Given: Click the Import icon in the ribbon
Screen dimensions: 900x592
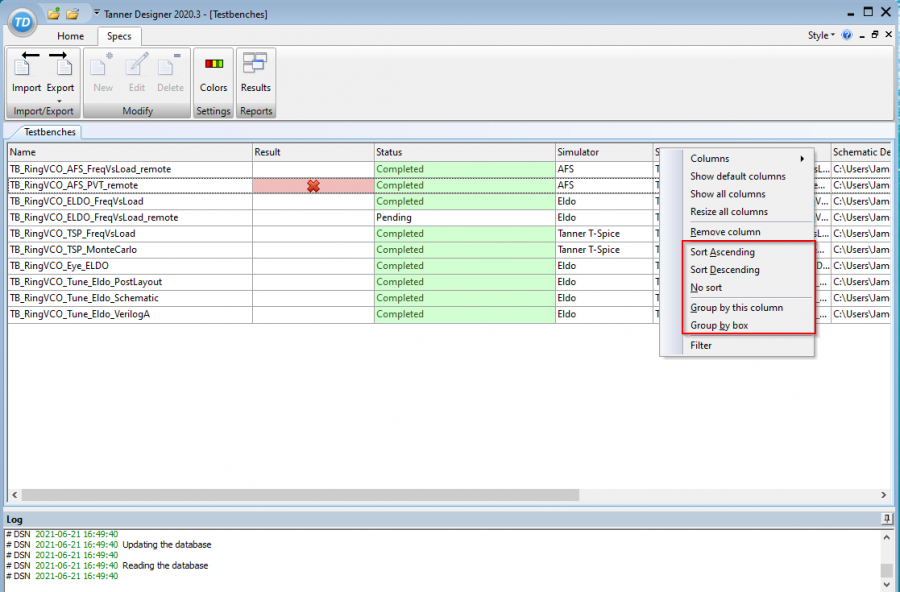Looking at the screenshot, I should tap(25, 75).
